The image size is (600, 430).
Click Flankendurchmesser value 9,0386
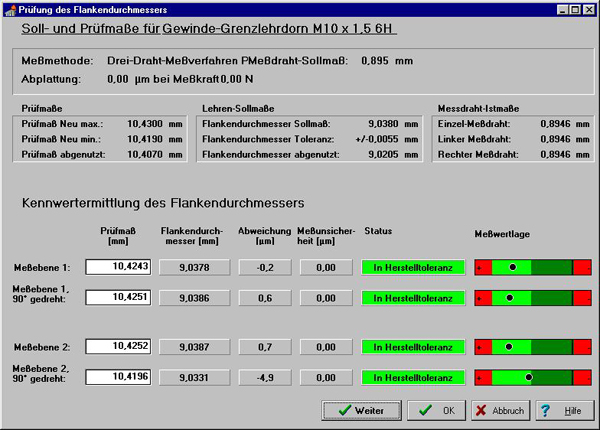tap(194, 298)
